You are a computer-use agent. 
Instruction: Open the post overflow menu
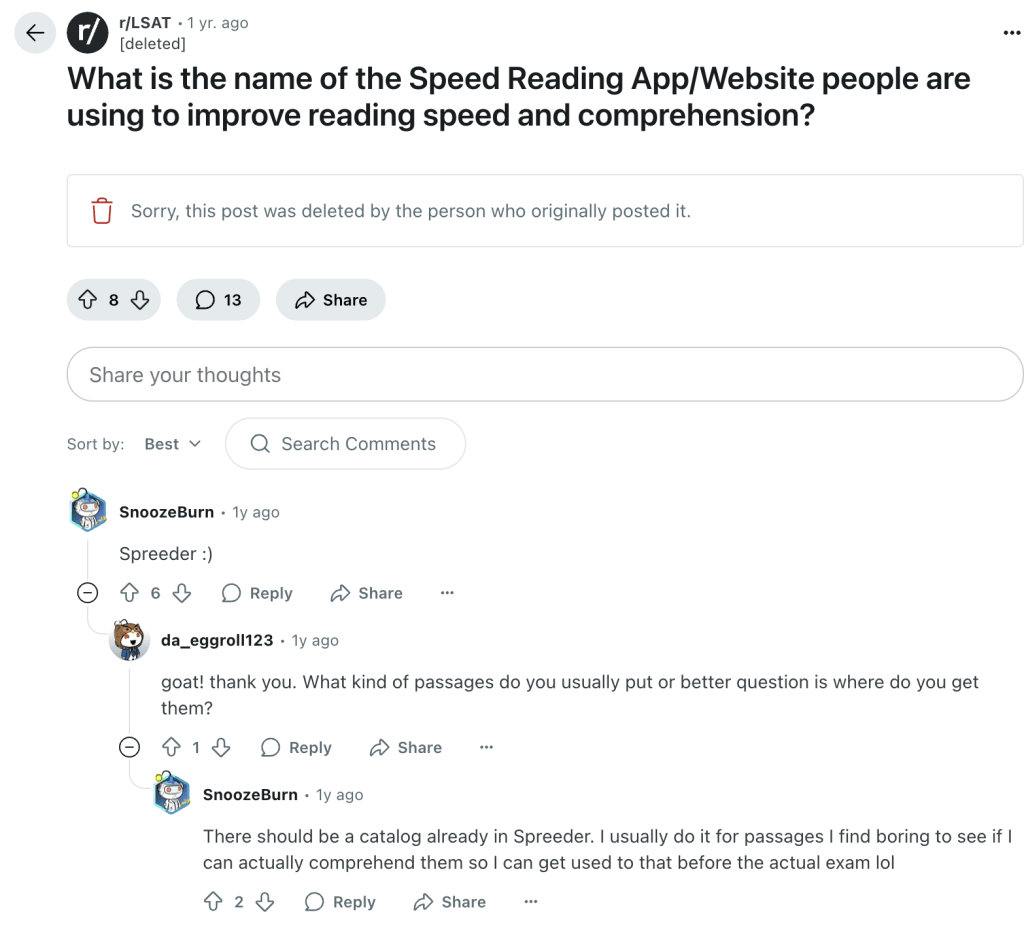pyautogui.click(x=1010, y=32)
